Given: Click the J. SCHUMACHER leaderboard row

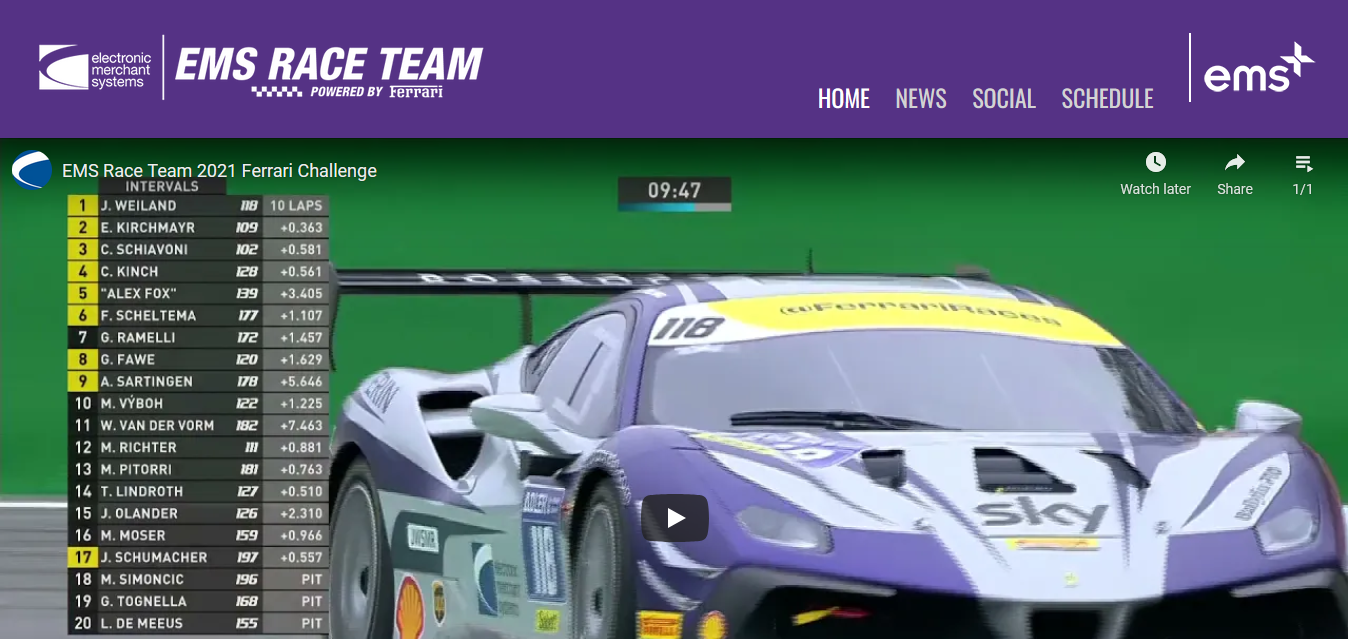Looking at the screenshot, I should [198, 557].
